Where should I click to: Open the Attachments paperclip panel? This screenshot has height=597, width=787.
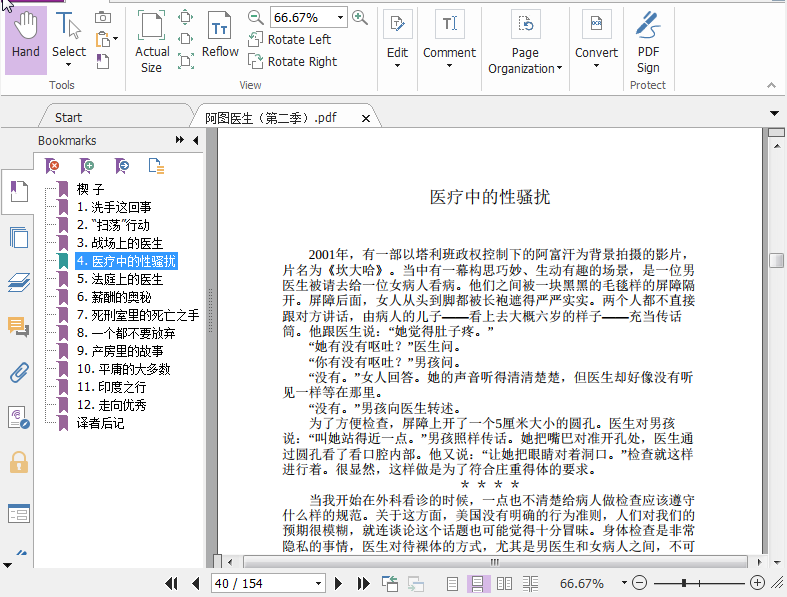coord(17,373)
